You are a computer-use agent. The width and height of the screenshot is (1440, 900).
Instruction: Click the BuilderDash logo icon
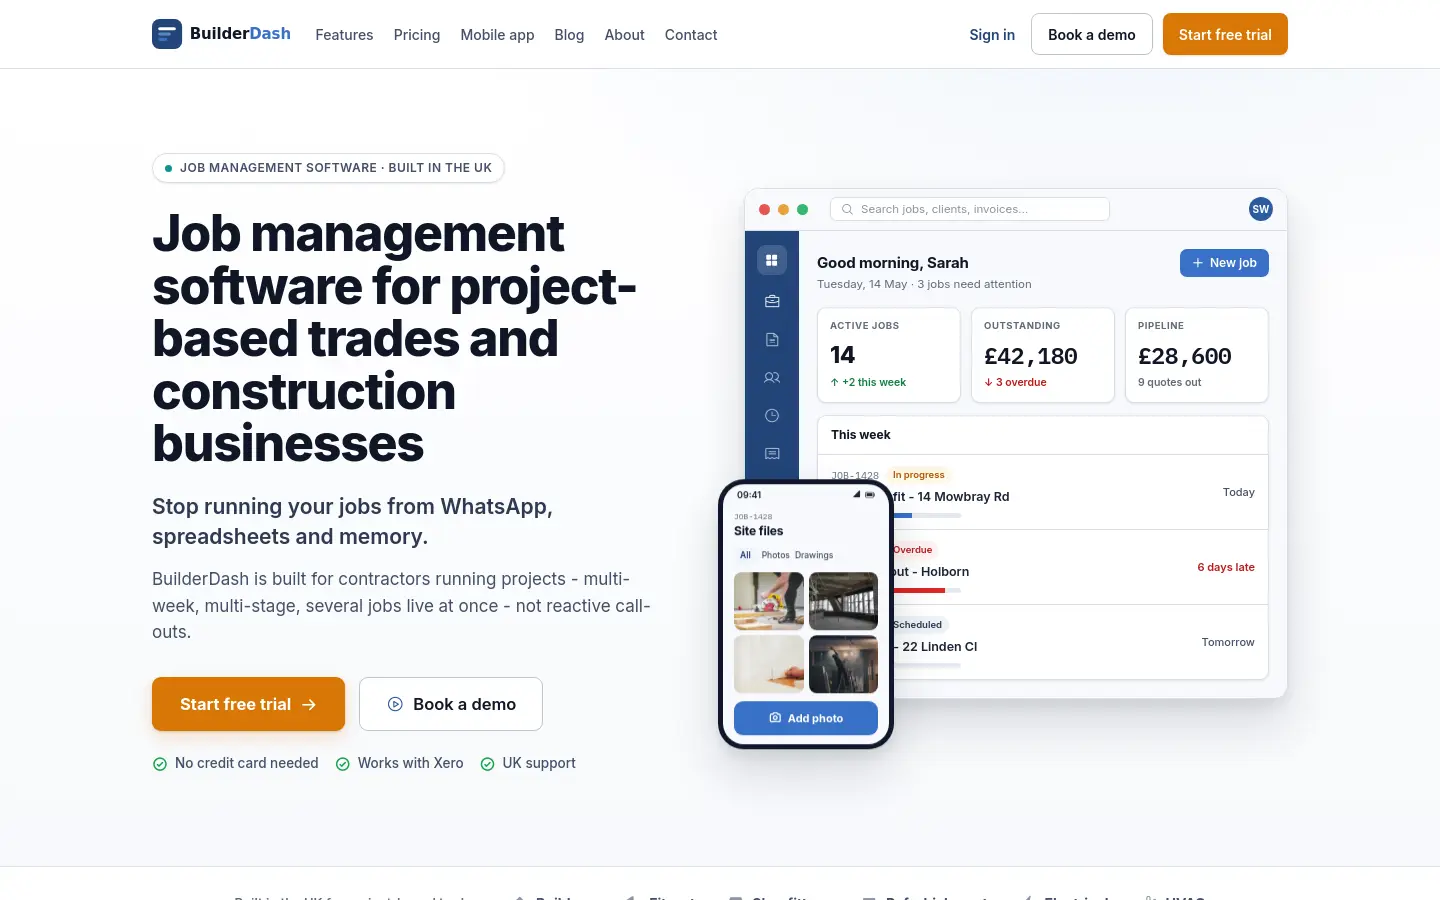click(x=167, y=34)
